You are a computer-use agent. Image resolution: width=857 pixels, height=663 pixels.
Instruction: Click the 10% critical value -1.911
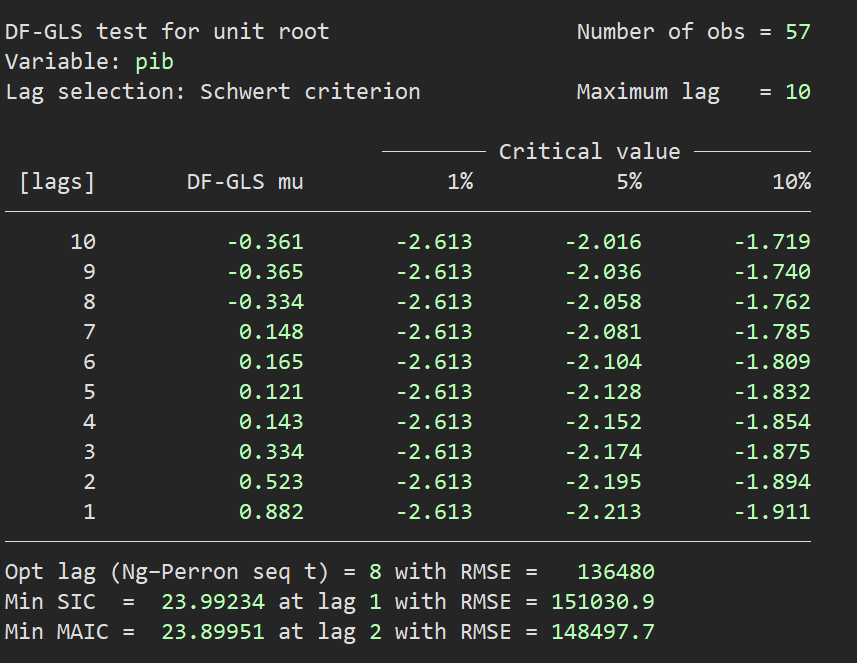(x=772, y=512)
